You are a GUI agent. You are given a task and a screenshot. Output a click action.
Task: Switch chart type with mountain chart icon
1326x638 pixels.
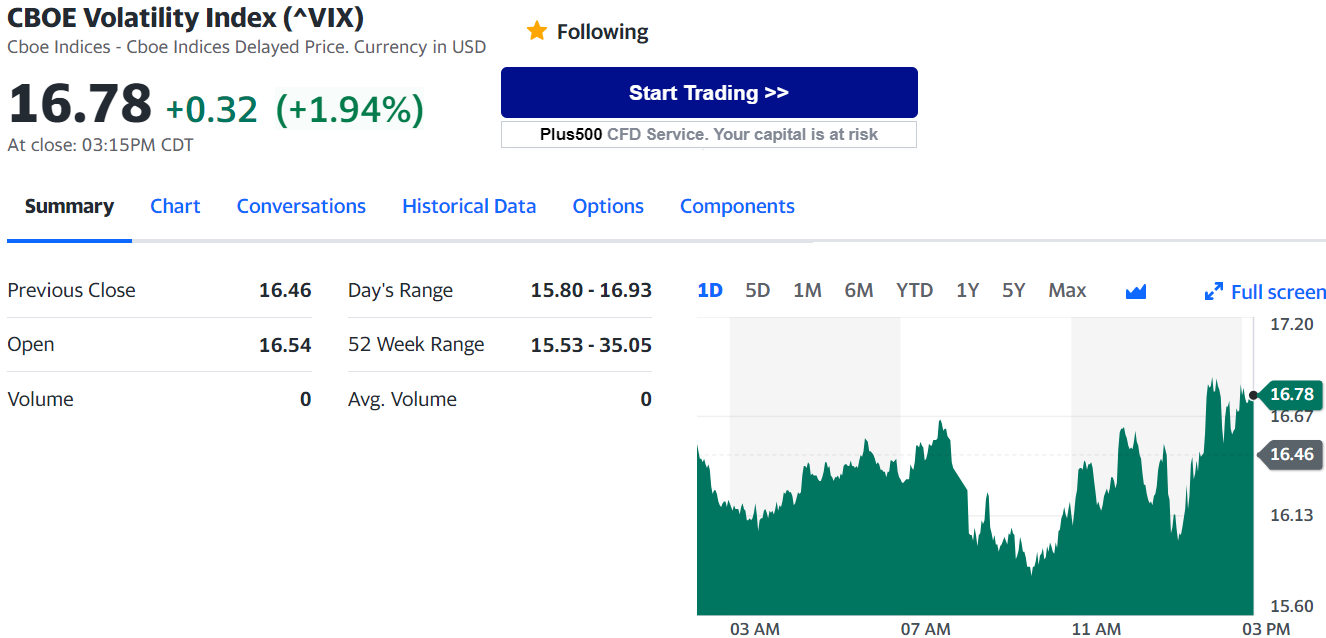click(1135, 292)
